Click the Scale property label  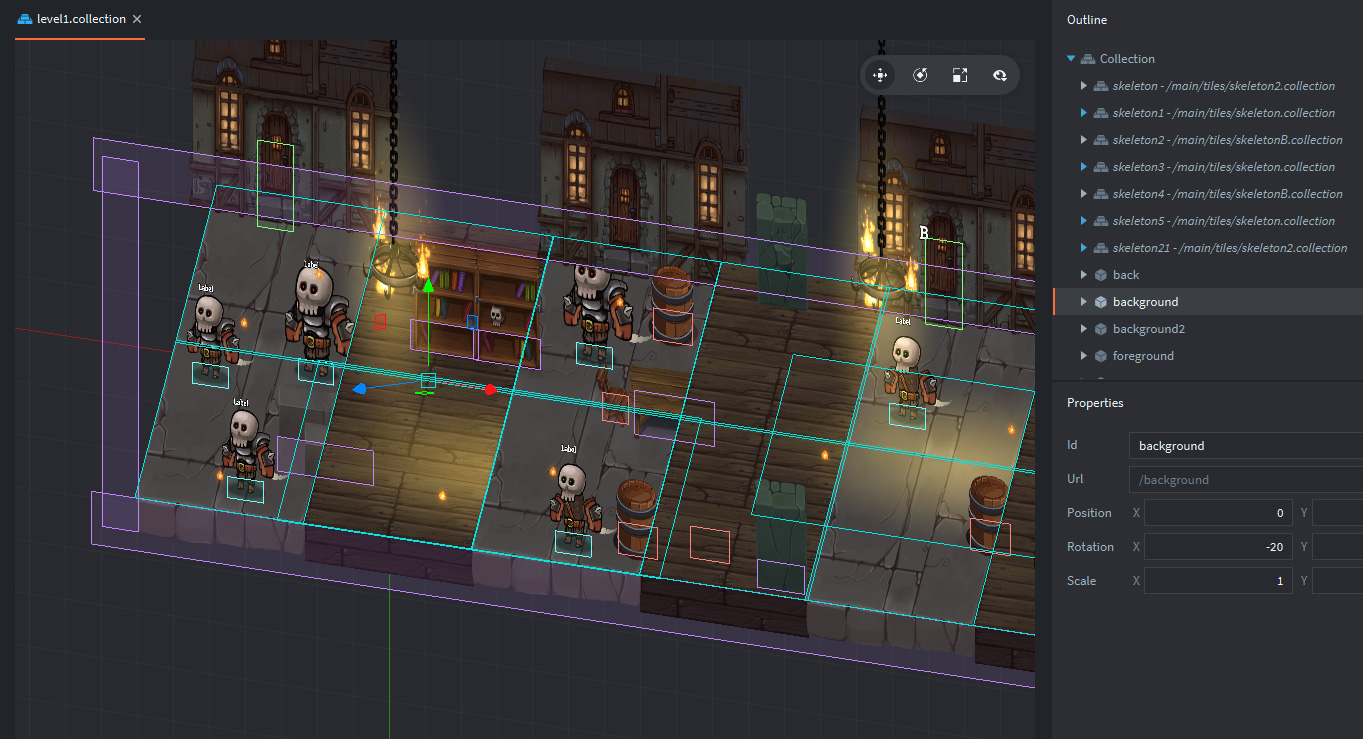(x=1081, y=581)
